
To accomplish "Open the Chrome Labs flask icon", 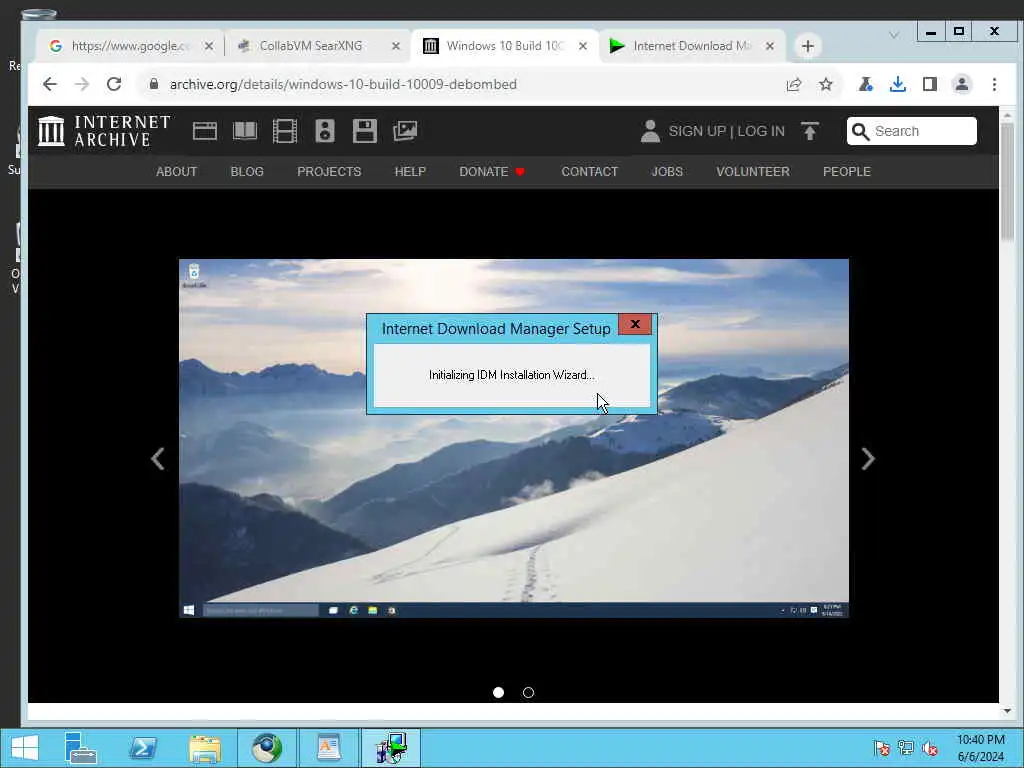I will [x=866, y=84].
